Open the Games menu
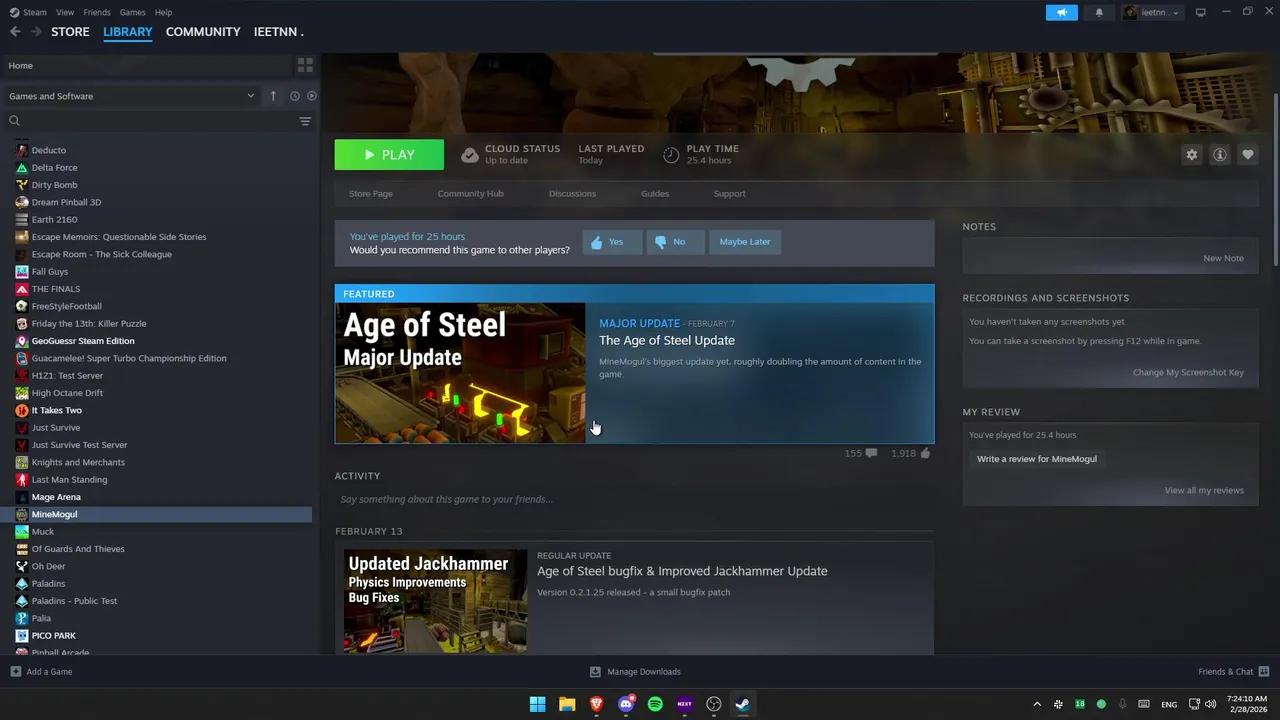Image resolution: width=1280 pixels, height=720 pixels. point(132,12)
